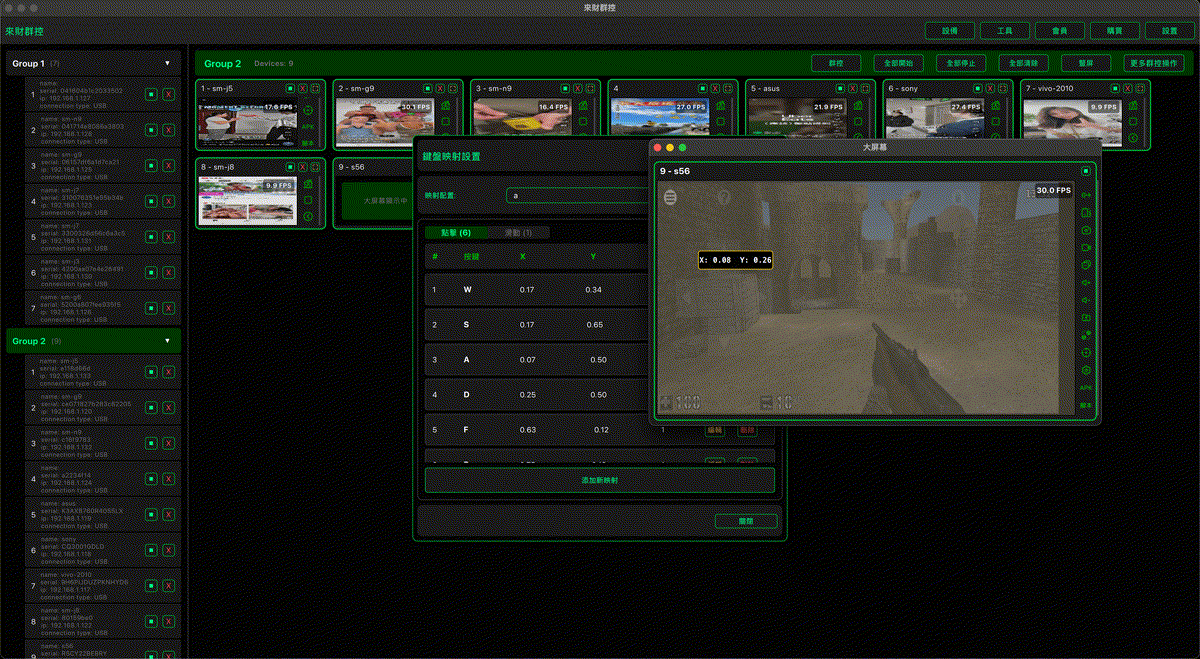Click the 群控 button in Group 2 header

[x=836, y=63]
